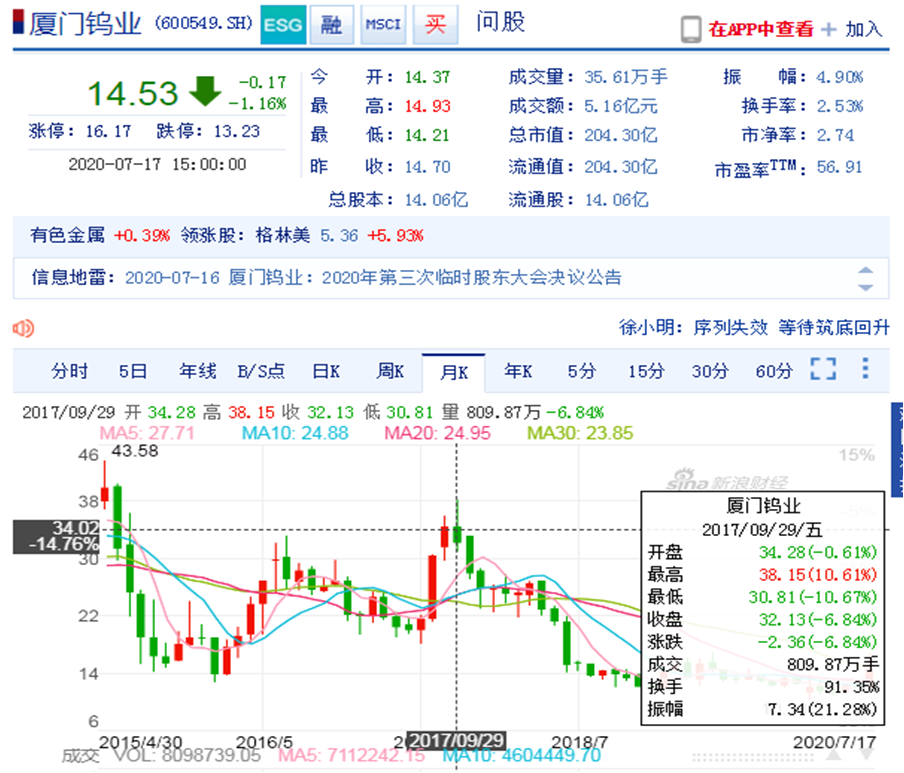Switch to the 周K chart tab
The image size is (904, 773).
click(x=390, y=371)
